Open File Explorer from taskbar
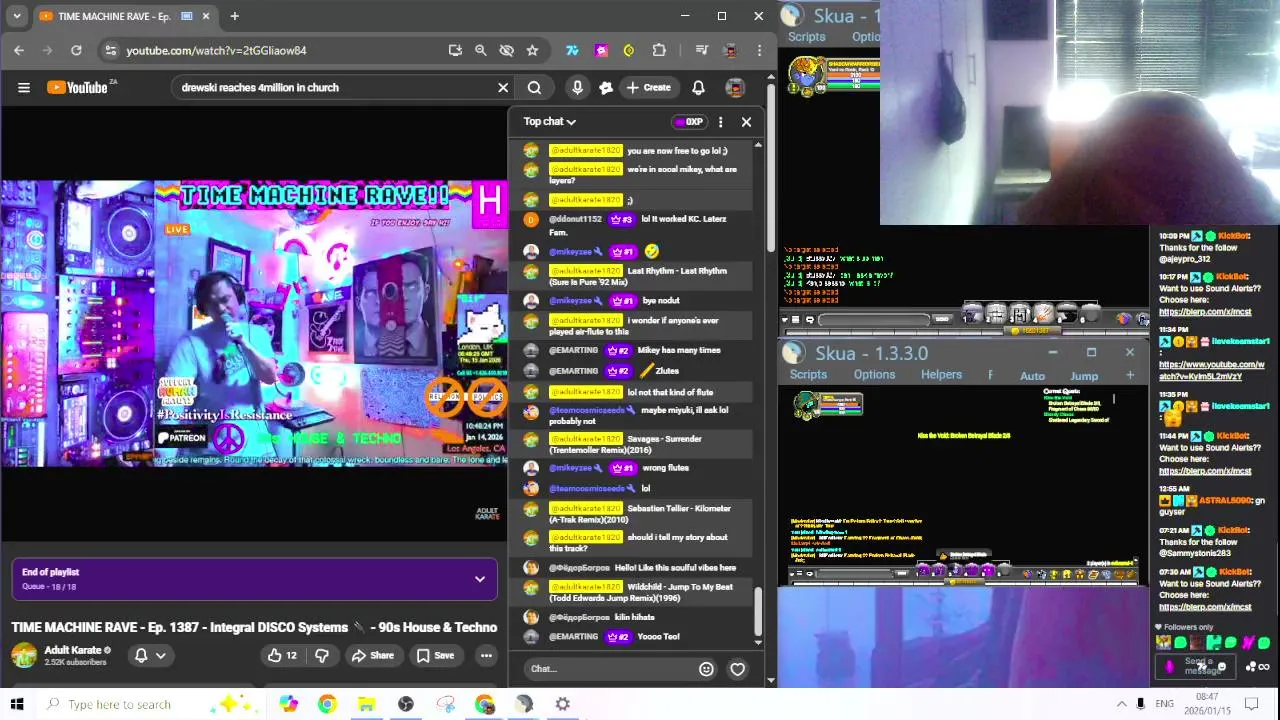The height and width of the screenshot is (720, 1280). [x=366, y=704]
